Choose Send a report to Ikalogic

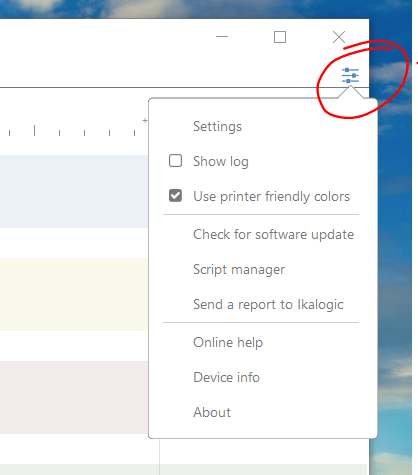[x=268, y=304]
